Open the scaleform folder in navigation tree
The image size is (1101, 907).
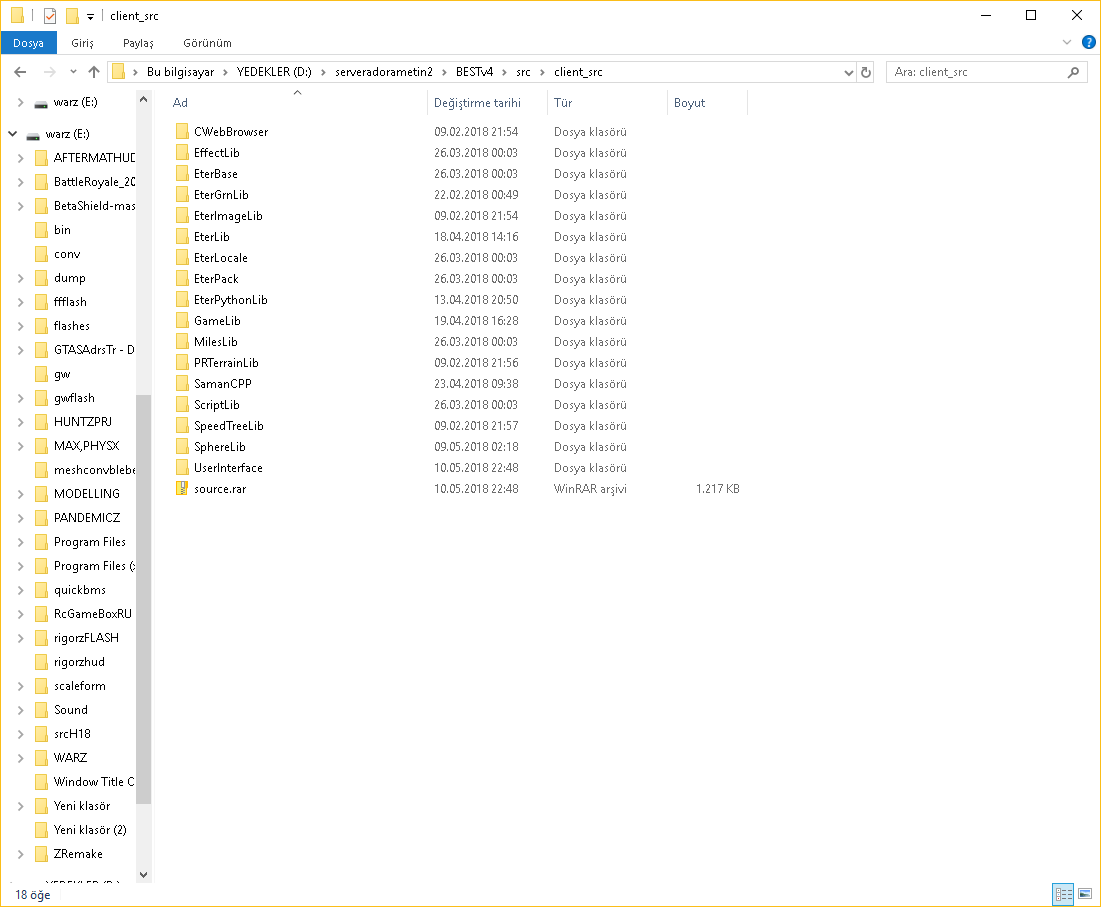(79, 686)
